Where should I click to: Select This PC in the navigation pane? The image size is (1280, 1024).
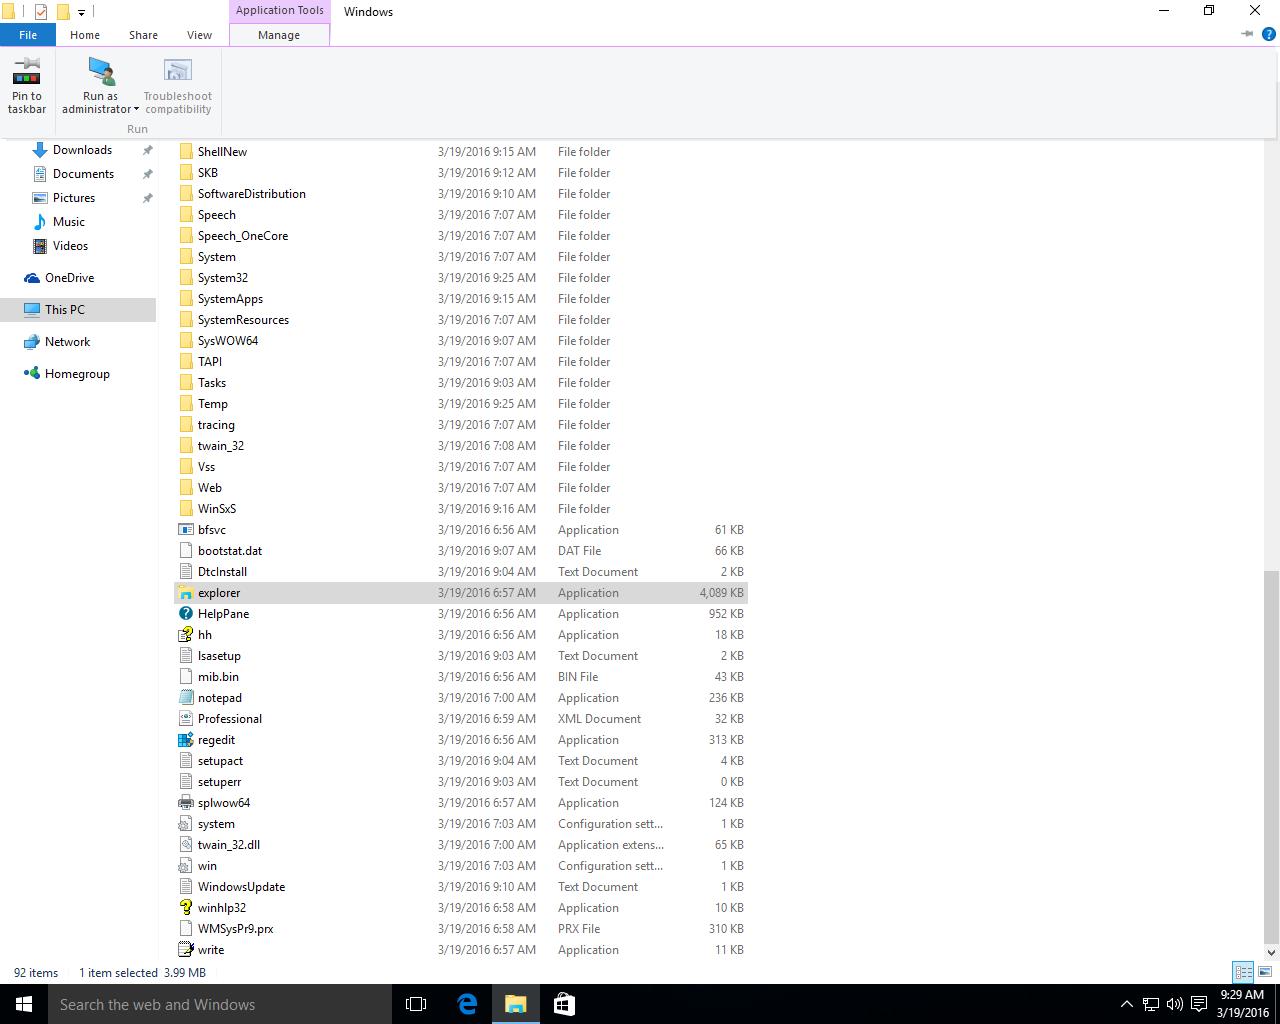[65, 310]
